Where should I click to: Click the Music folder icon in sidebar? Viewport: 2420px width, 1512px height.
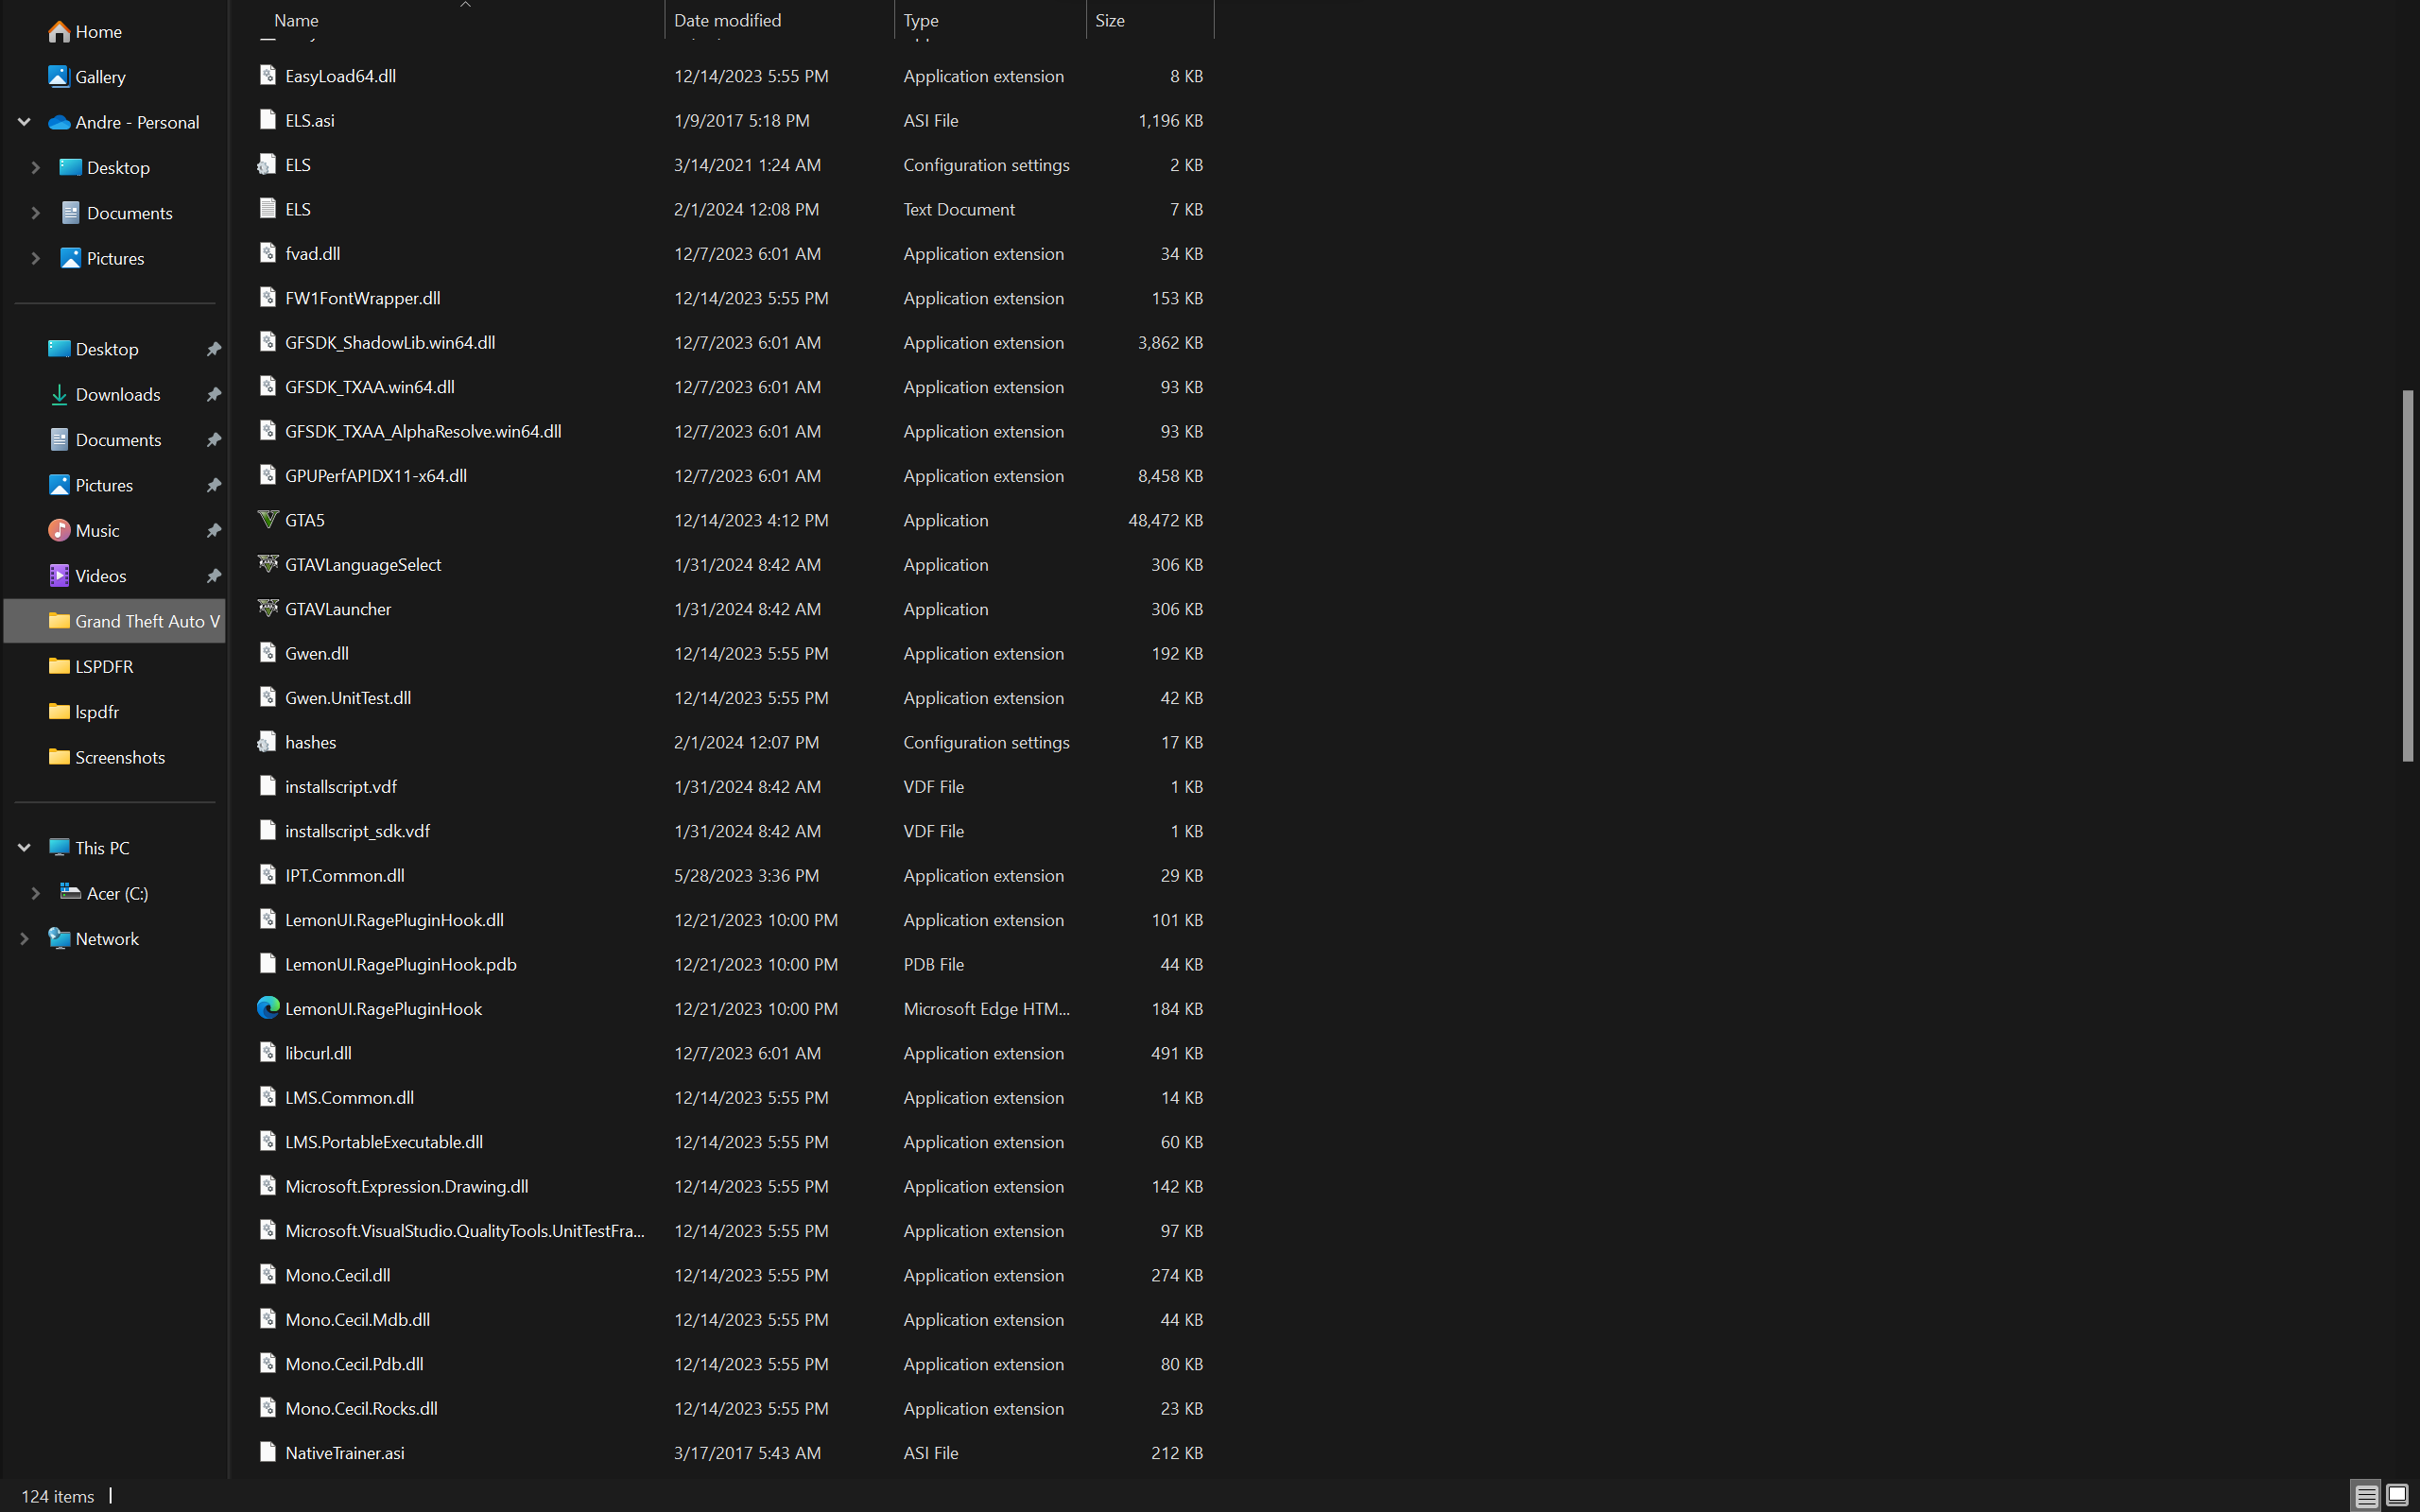click(59, 530)
